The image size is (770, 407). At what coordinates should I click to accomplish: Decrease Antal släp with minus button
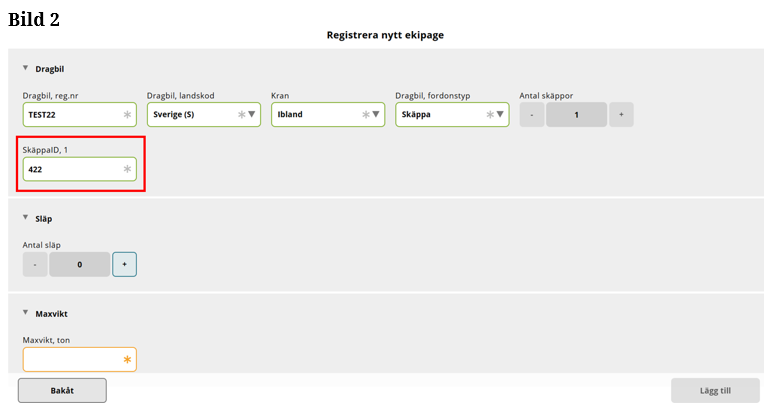(x=35, y=265)
